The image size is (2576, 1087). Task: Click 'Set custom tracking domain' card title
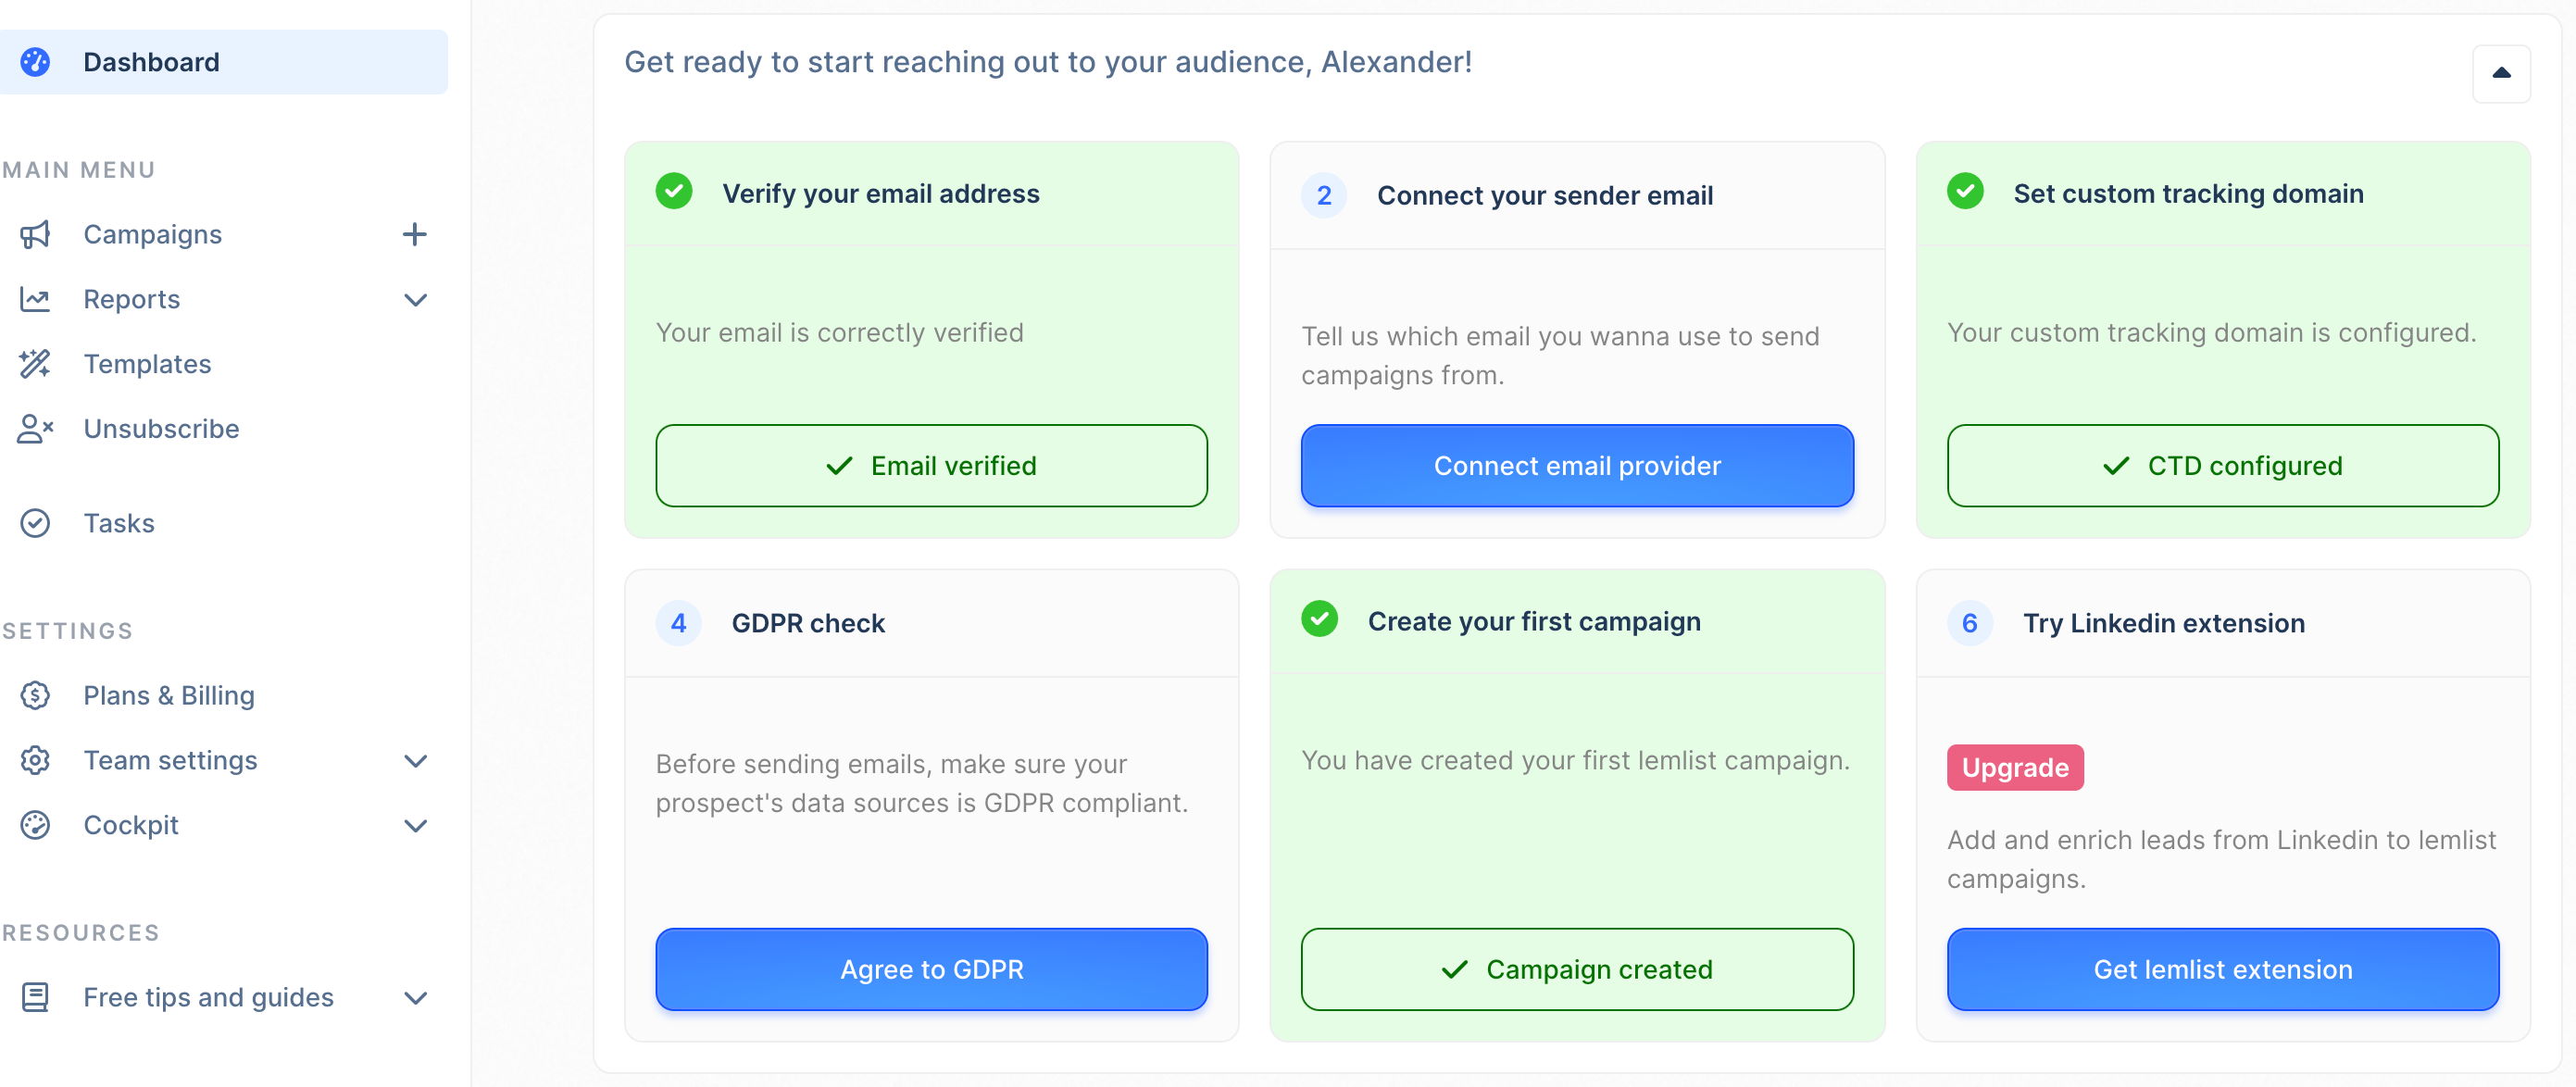(x=2188, y=194)
